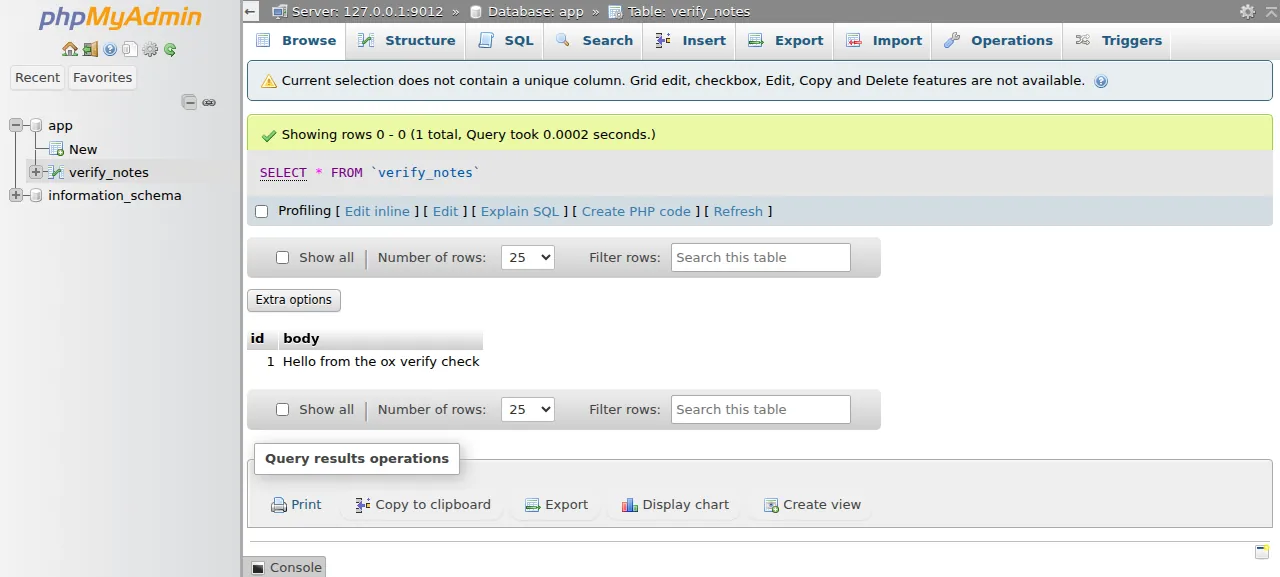Focus the Filter rows field below the table

[x=761, y=409]
